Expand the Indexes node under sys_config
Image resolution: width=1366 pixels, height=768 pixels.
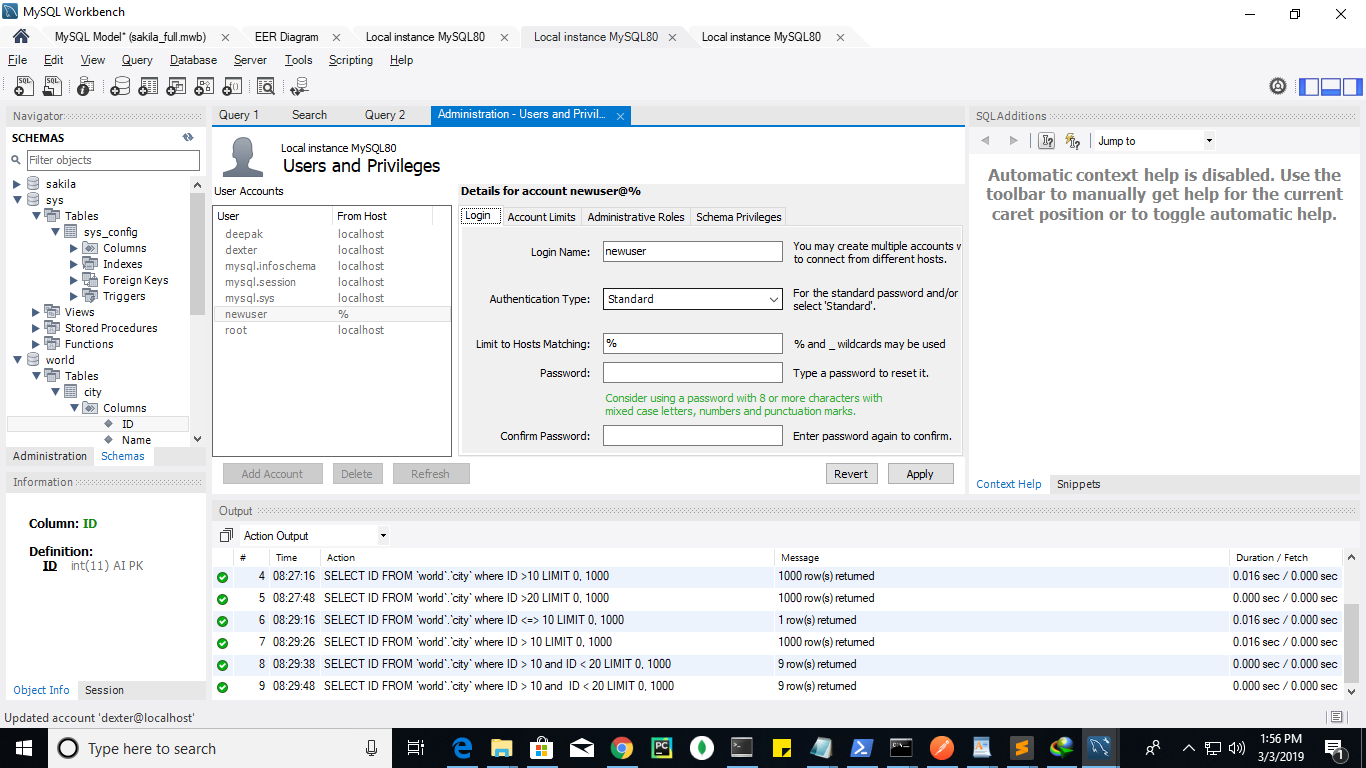[74, 264]
